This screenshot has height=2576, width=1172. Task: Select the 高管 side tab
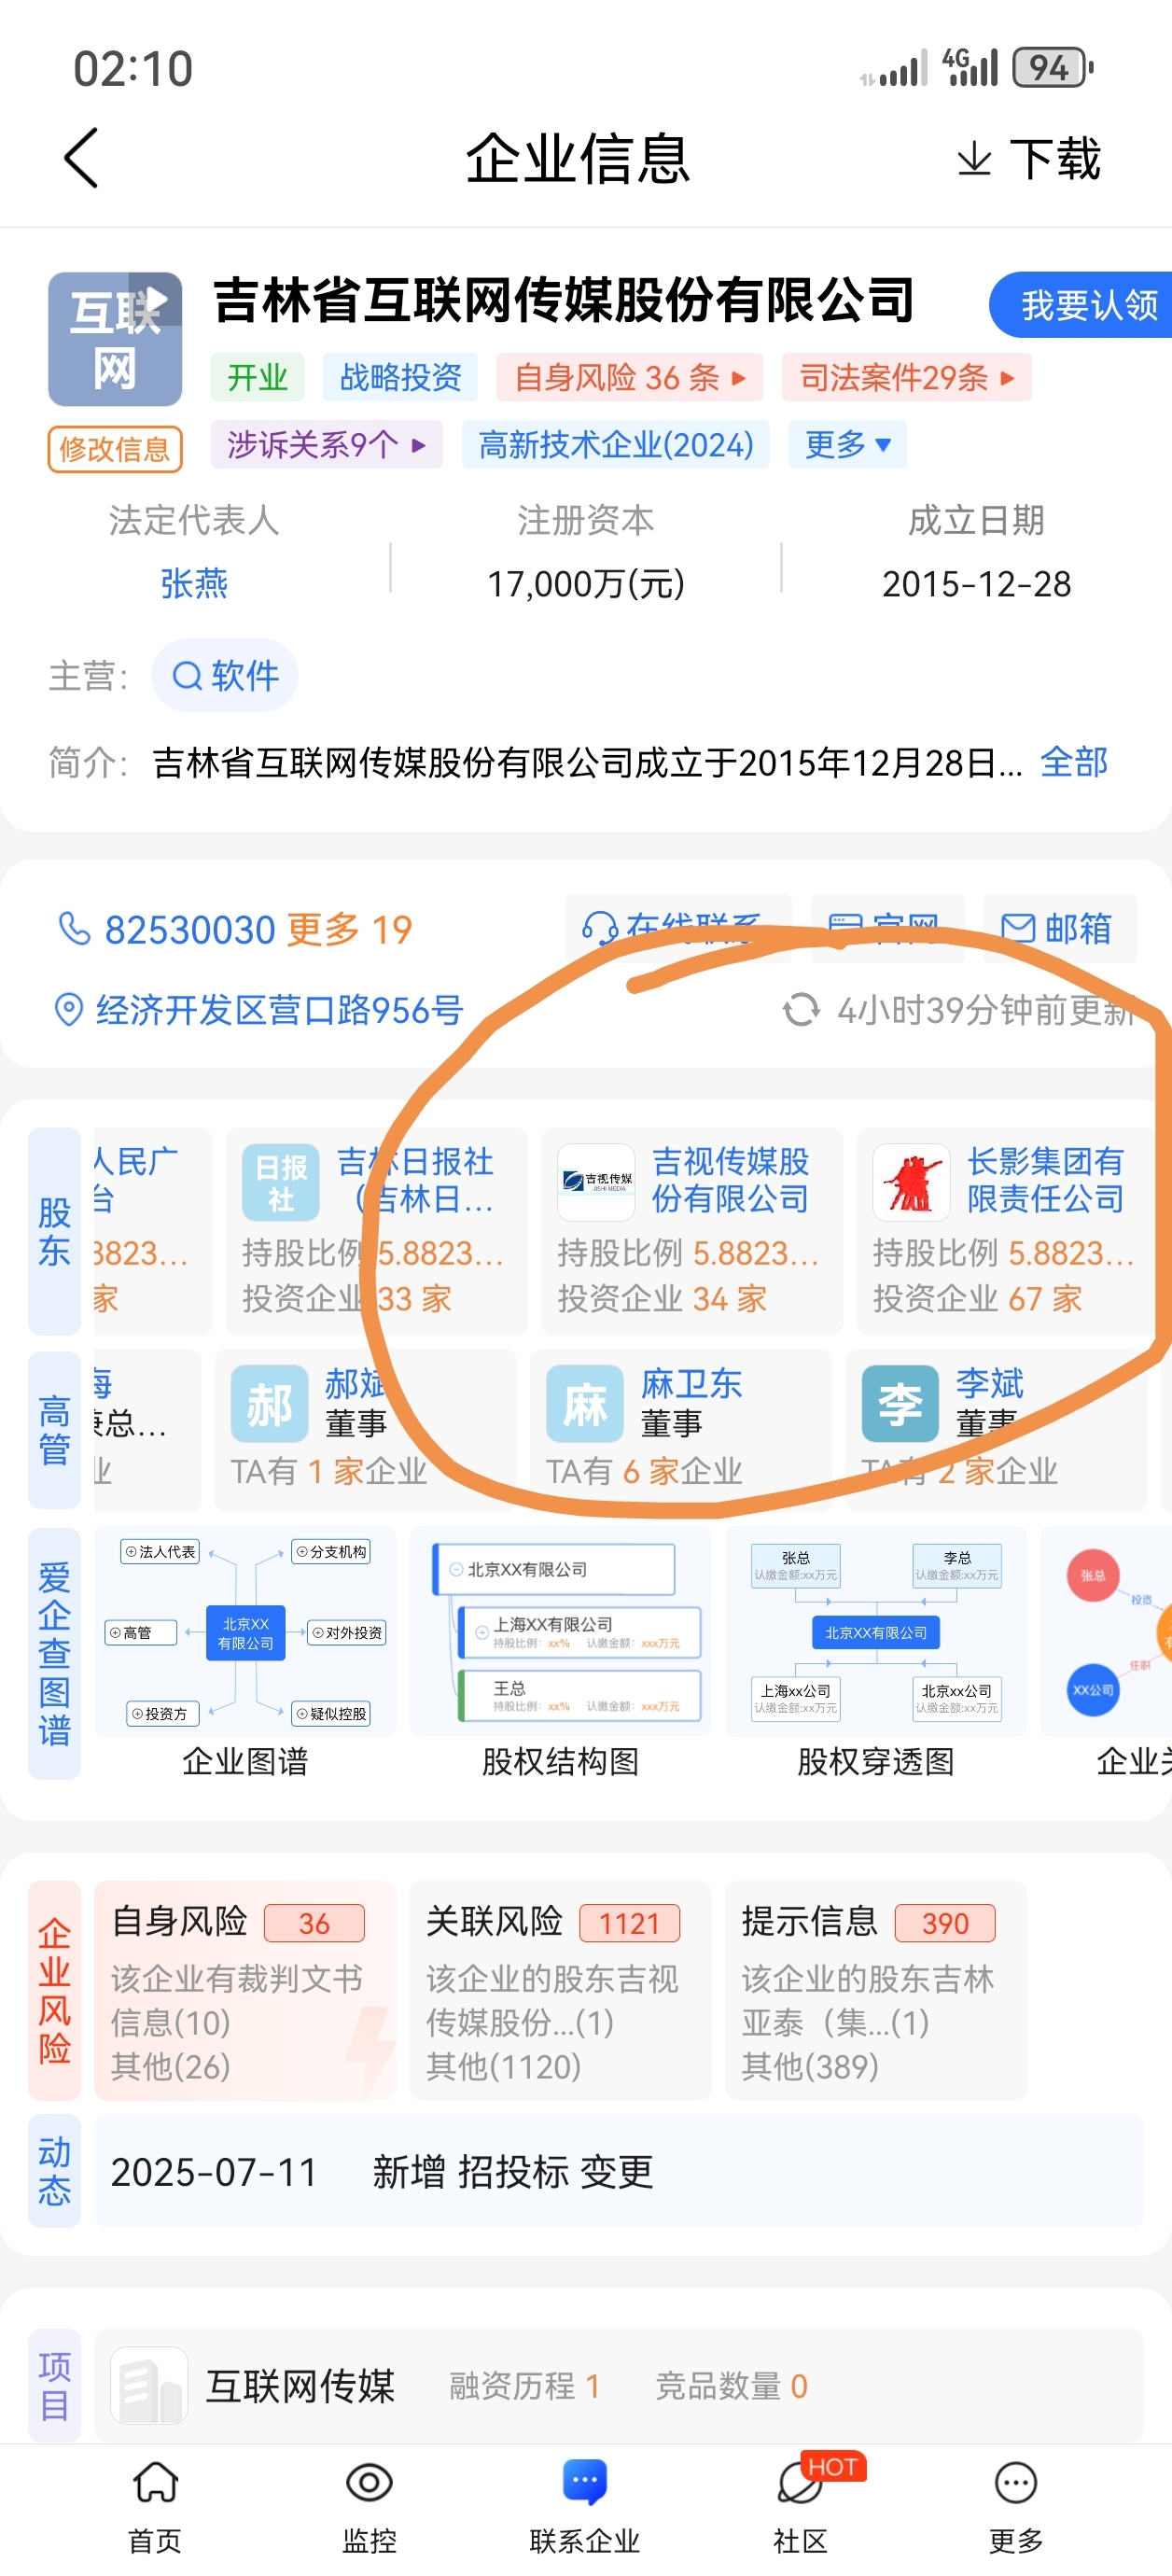tap(55, 1430)
